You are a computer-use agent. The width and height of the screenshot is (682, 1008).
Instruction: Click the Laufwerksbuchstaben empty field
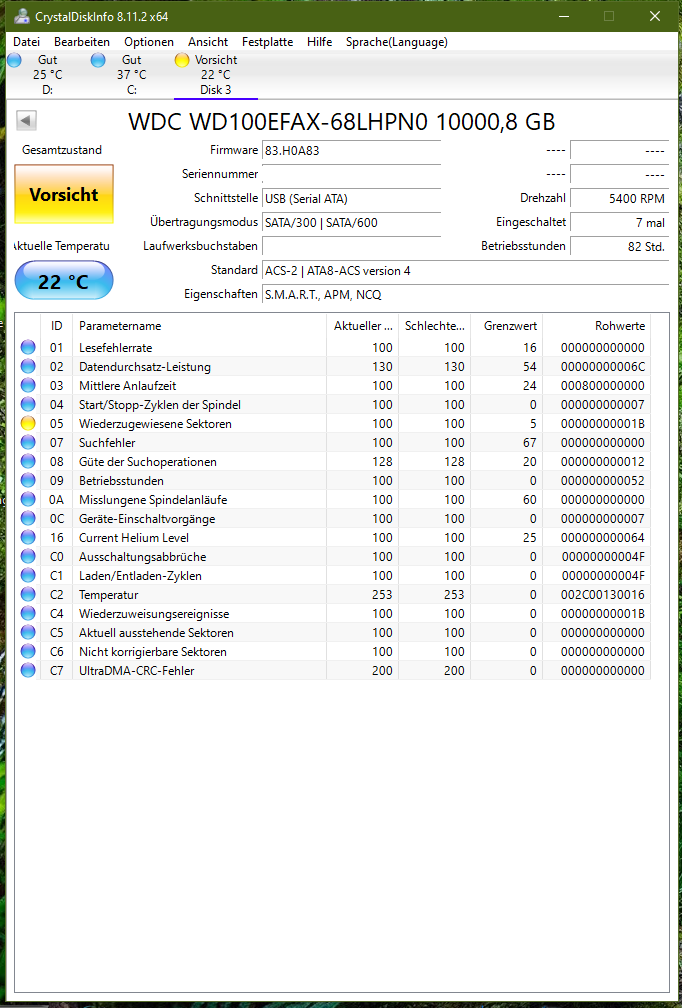[351, 246]
